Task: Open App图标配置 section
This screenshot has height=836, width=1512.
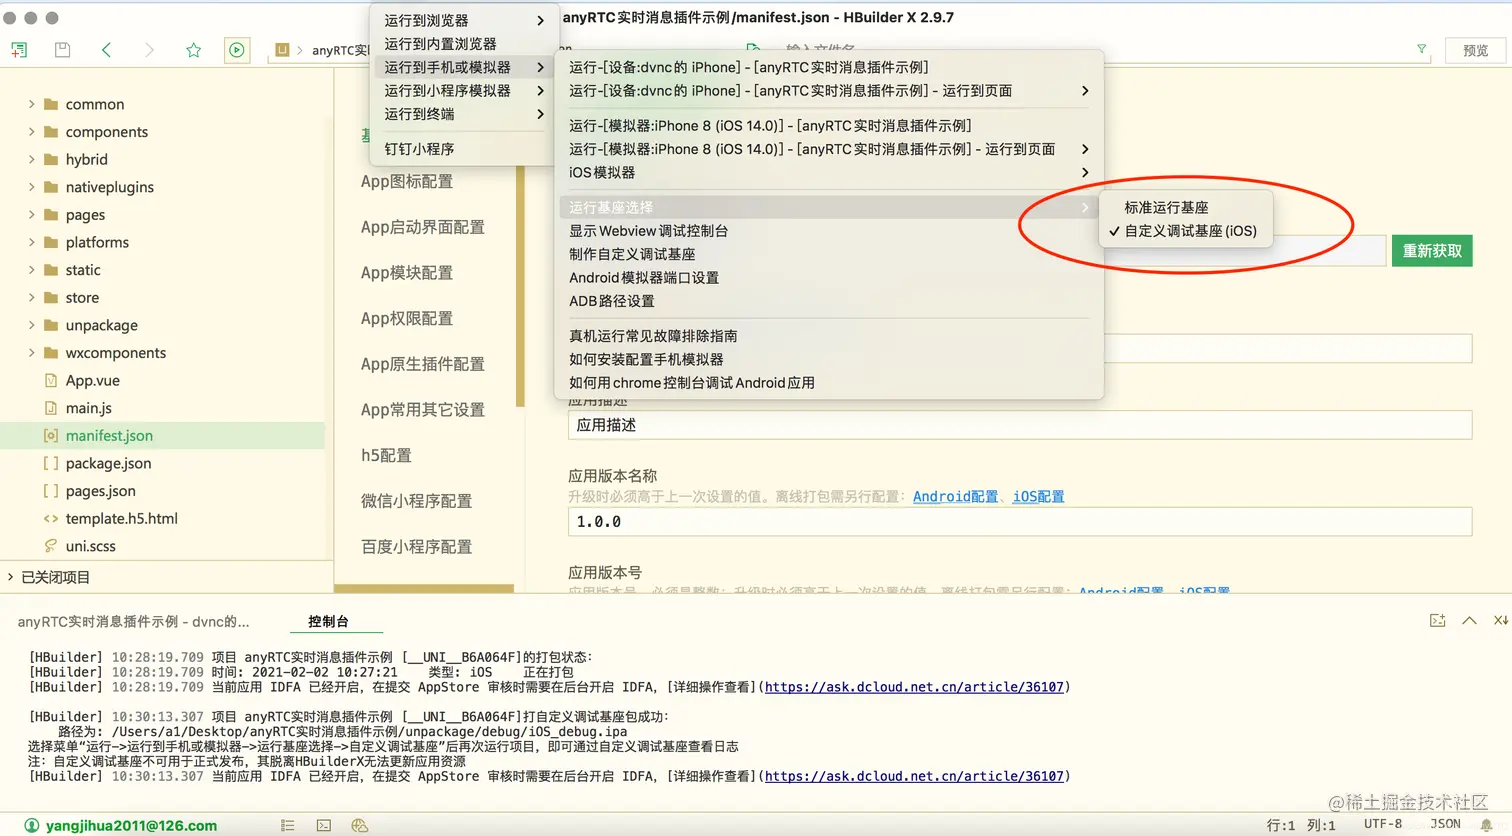Action: 407,181
